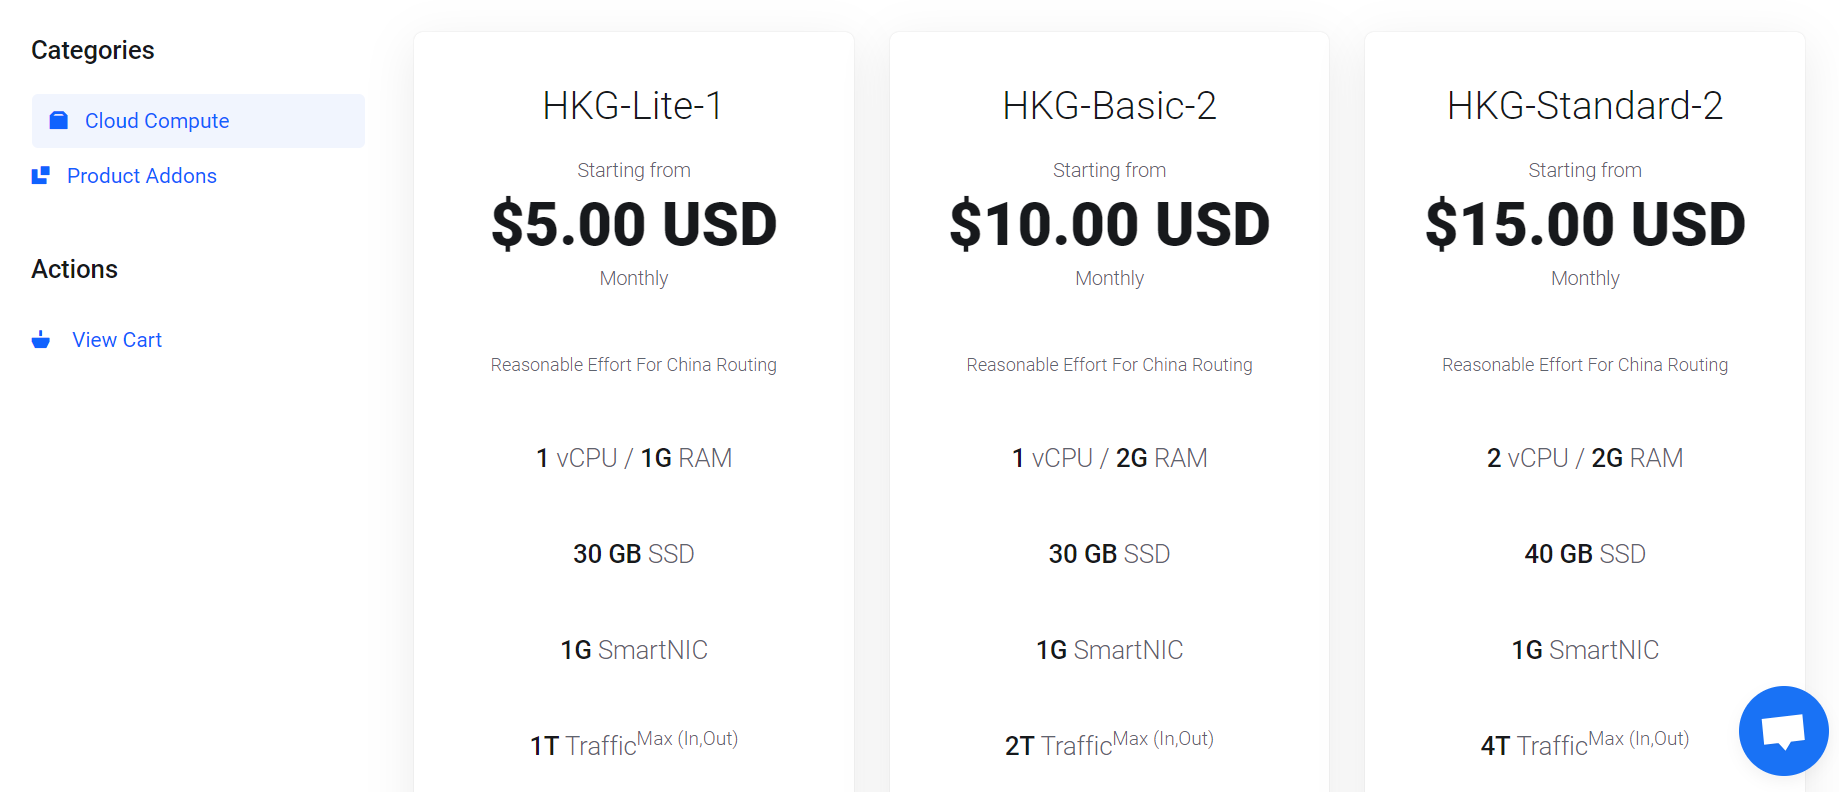Click 2 vCPU / 2G RAM spec

(1585, 458)
